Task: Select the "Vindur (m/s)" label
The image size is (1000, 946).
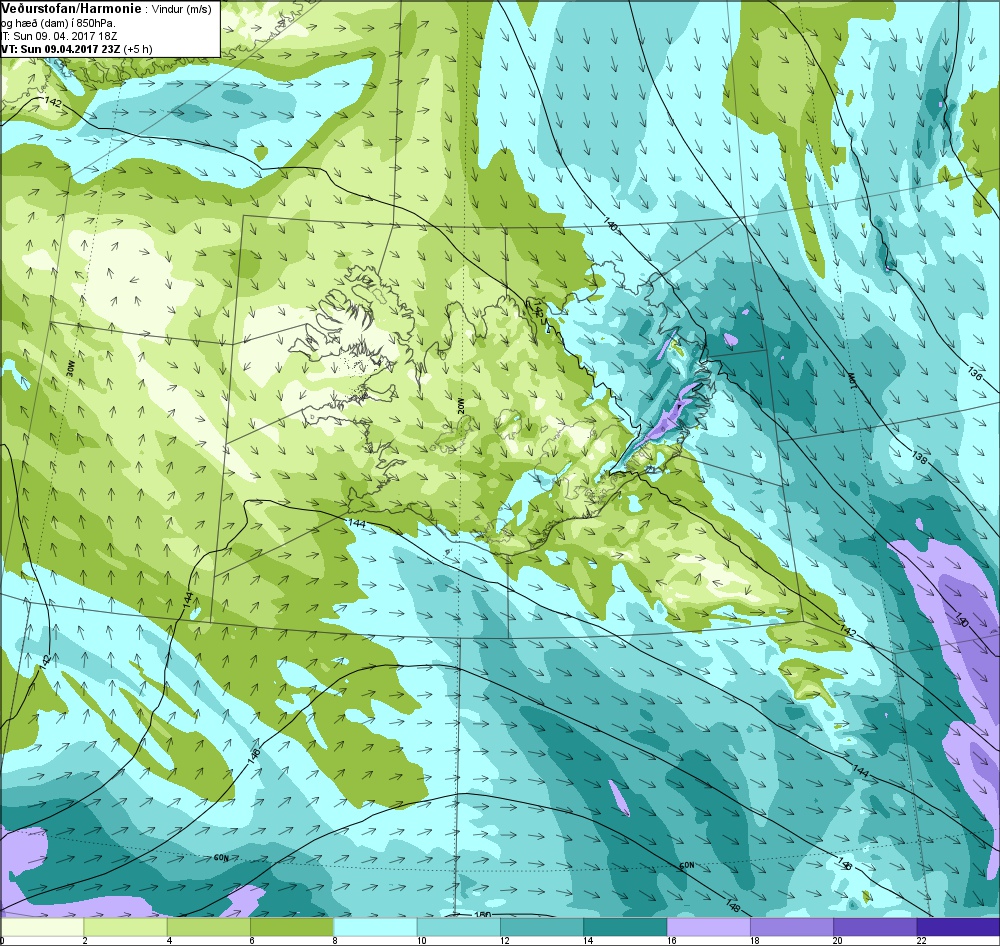Action: [x=182, y=9]
